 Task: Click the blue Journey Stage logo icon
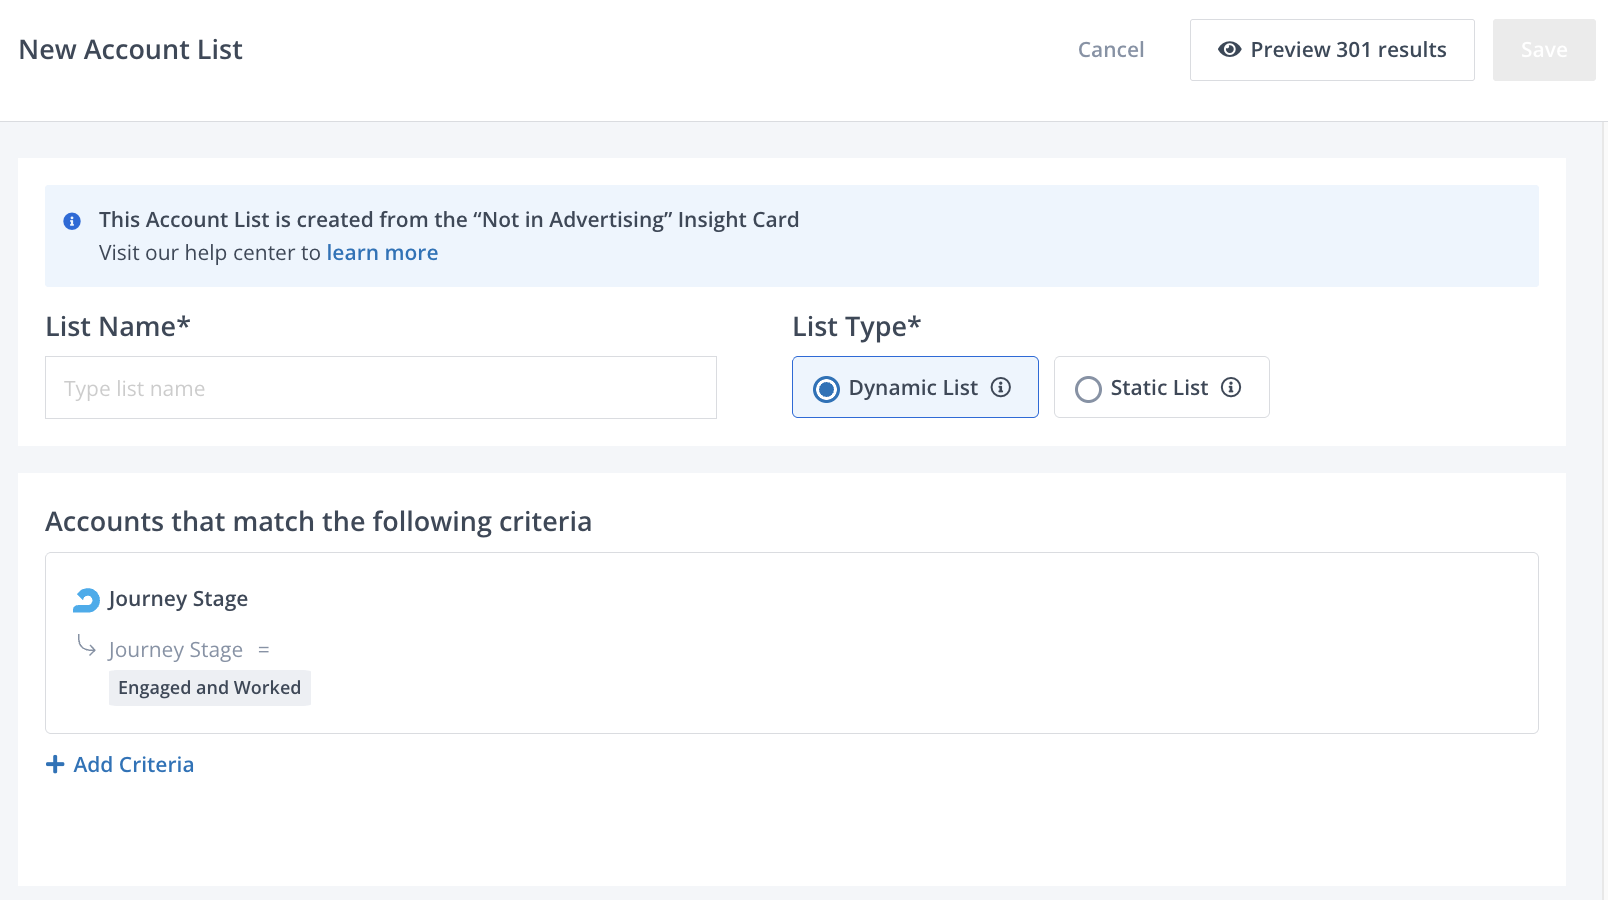click(x=87, y=600)
